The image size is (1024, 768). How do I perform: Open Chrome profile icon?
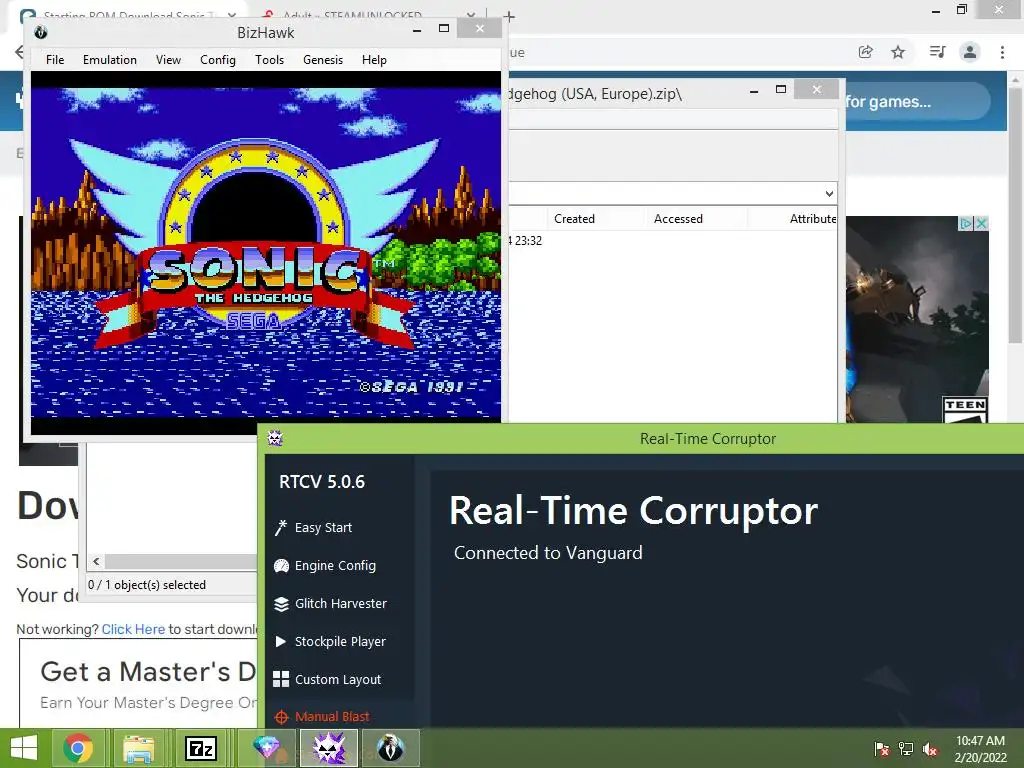coord(970,52)
